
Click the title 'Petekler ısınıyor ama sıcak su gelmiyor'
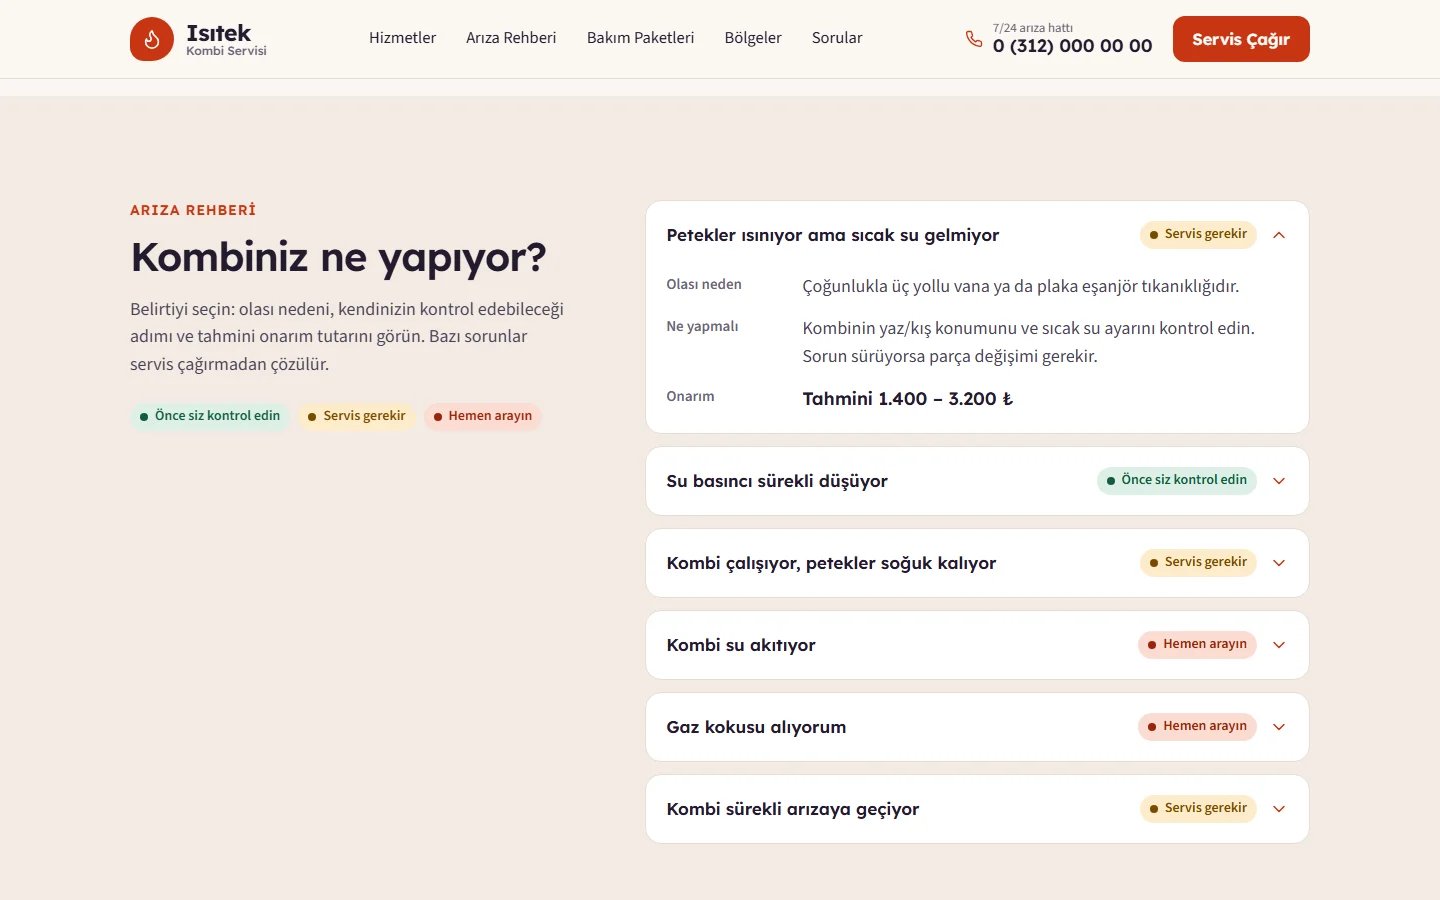click(x=833, y=235)
